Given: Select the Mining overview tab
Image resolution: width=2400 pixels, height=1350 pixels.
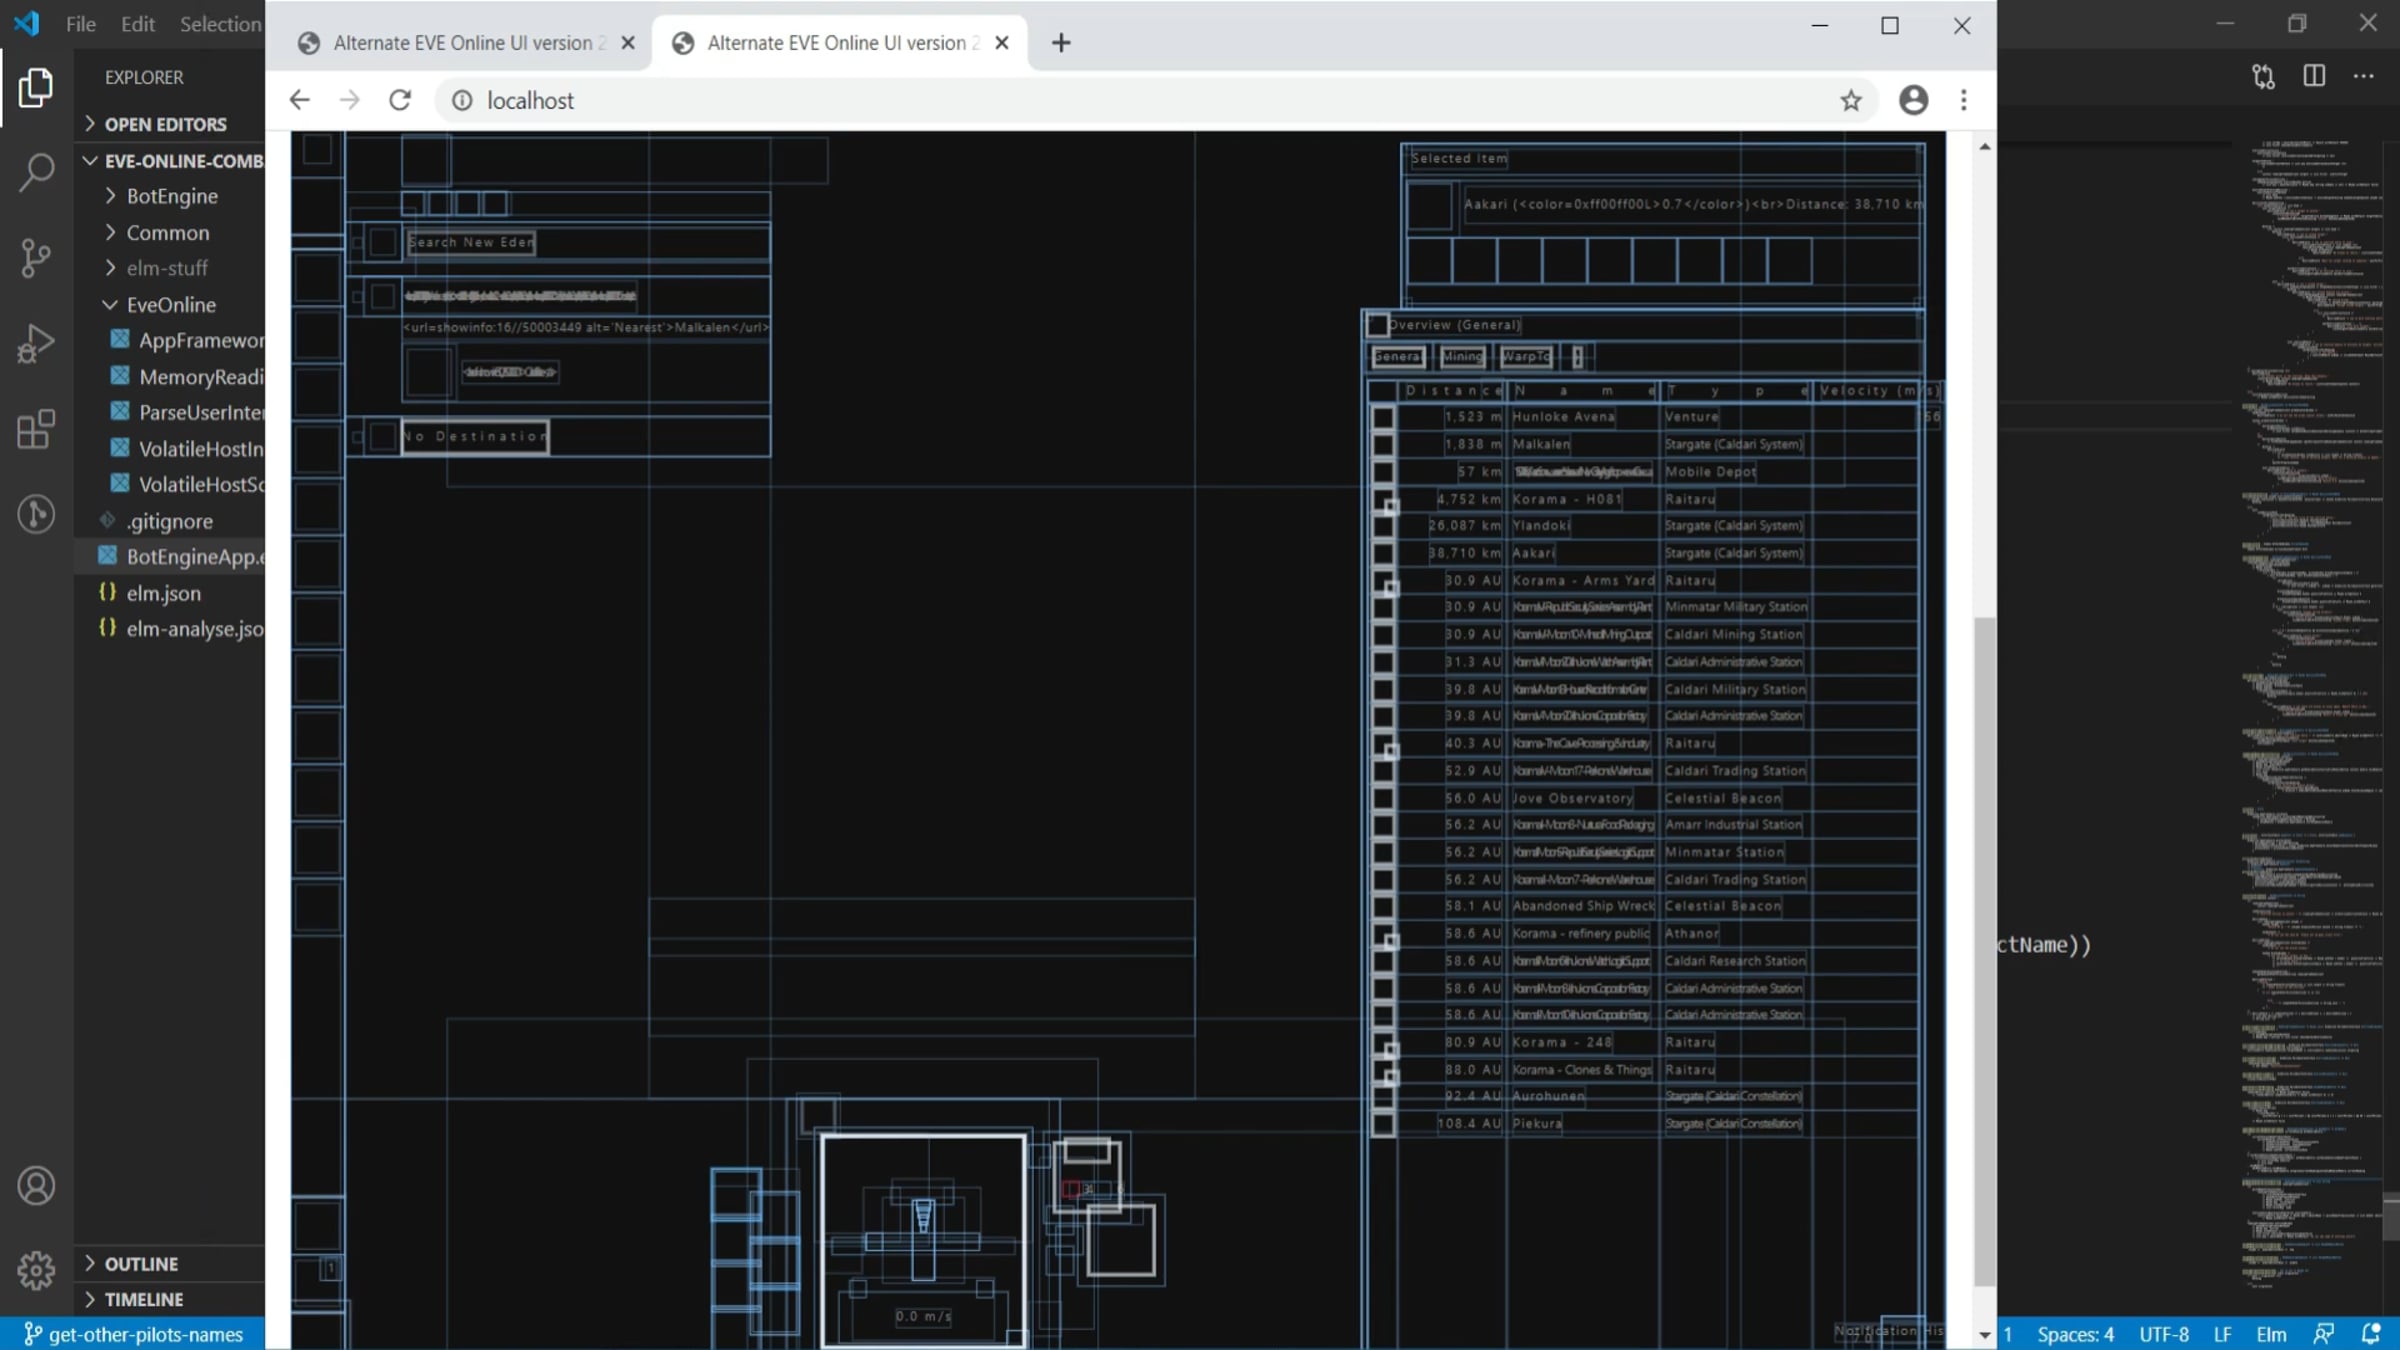Looking at the screenshot, I should point(1462,356).
